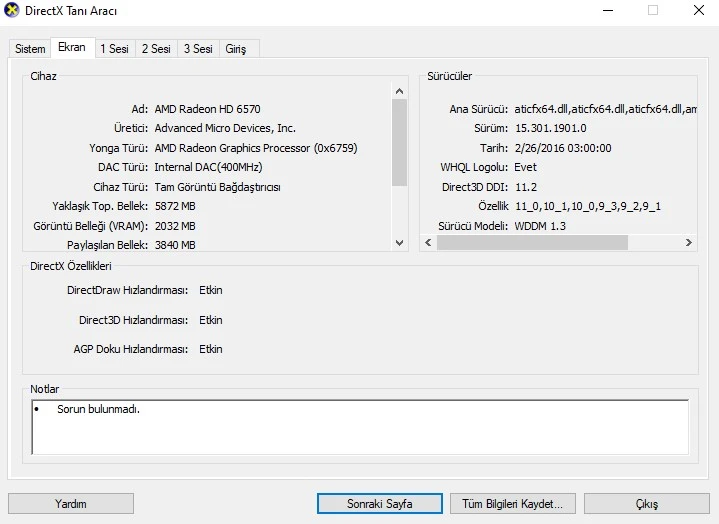Screen dimensions: 719x524
Task: Click the 2032 MB VRAM value
Action: pos(175,226)
